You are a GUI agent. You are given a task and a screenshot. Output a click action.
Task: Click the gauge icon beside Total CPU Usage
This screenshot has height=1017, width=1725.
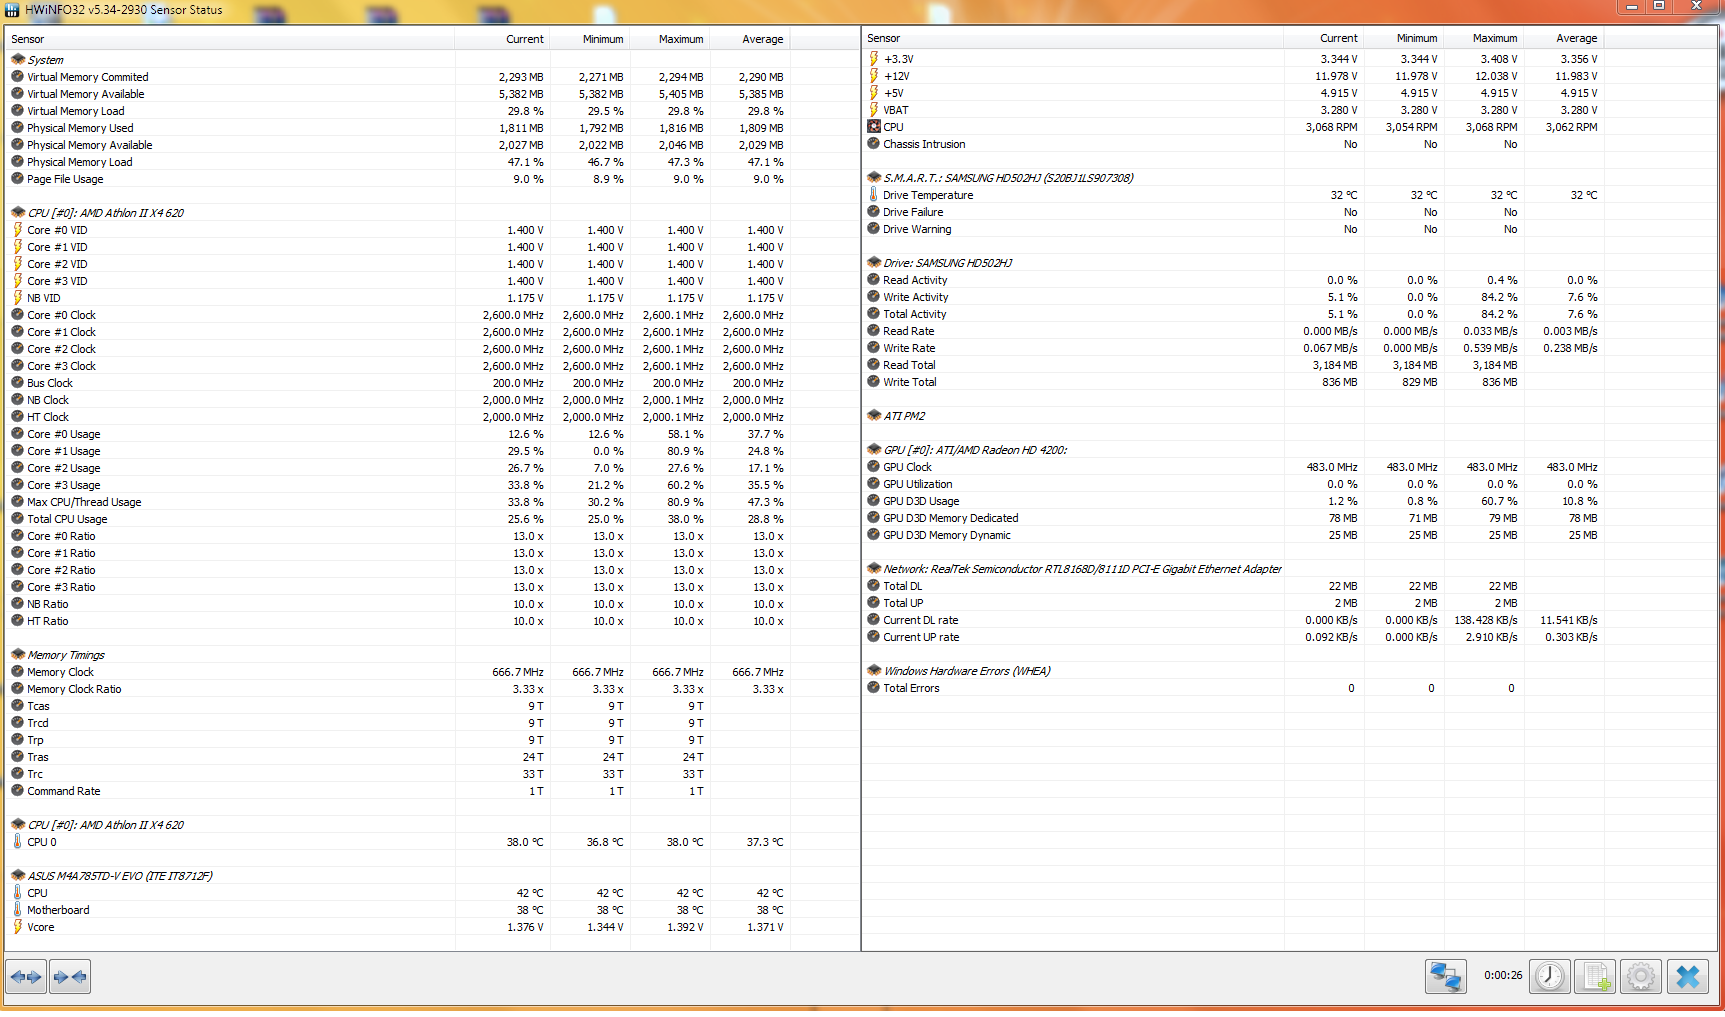[x=18, y=519]
